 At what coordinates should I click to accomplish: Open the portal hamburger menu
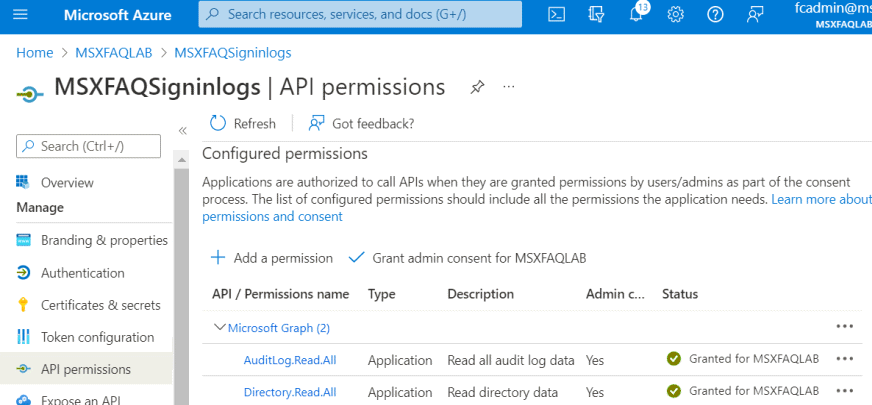point(20,14)
